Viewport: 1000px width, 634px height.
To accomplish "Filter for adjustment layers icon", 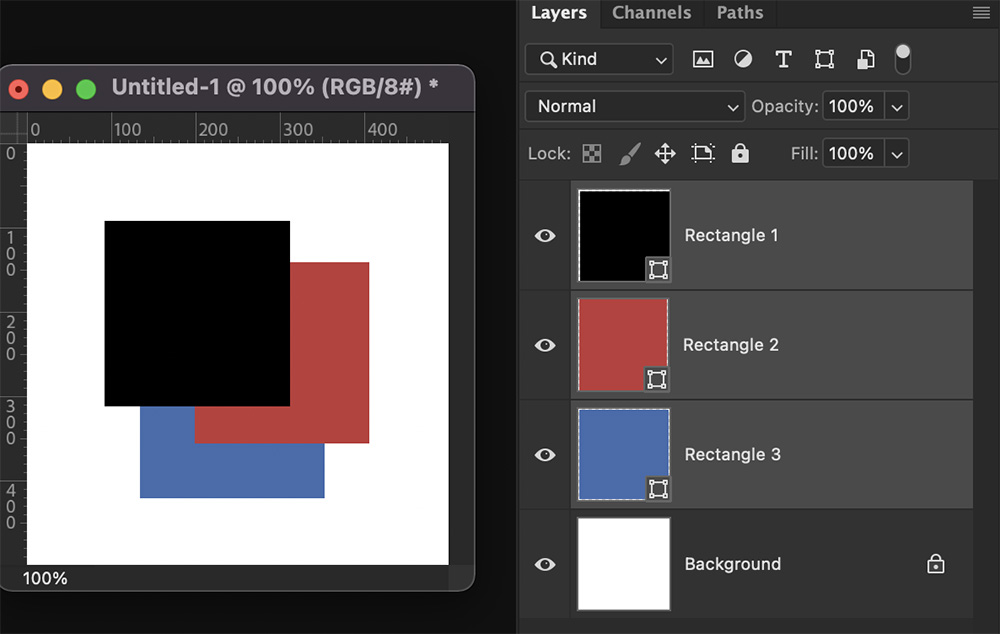I will 743,59.
